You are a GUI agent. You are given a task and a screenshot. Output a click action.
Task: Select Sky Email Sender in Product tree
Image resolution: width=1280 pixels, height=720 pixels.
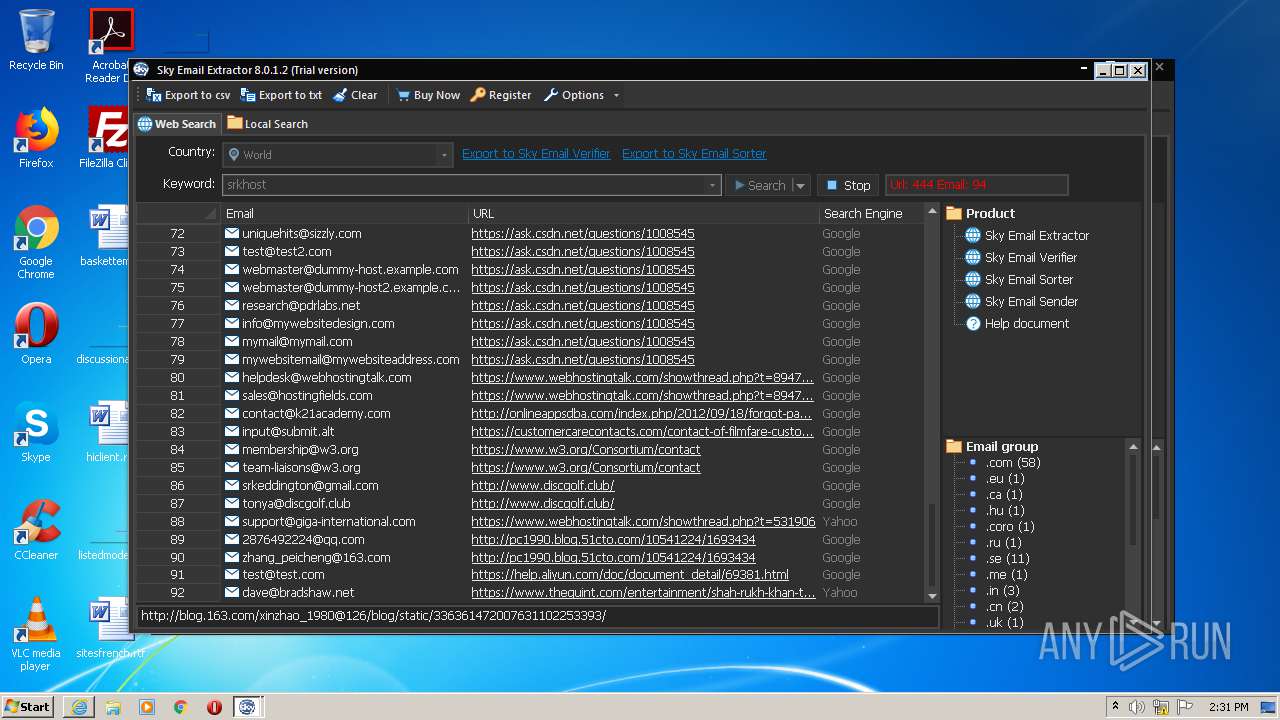[1030, 301]
